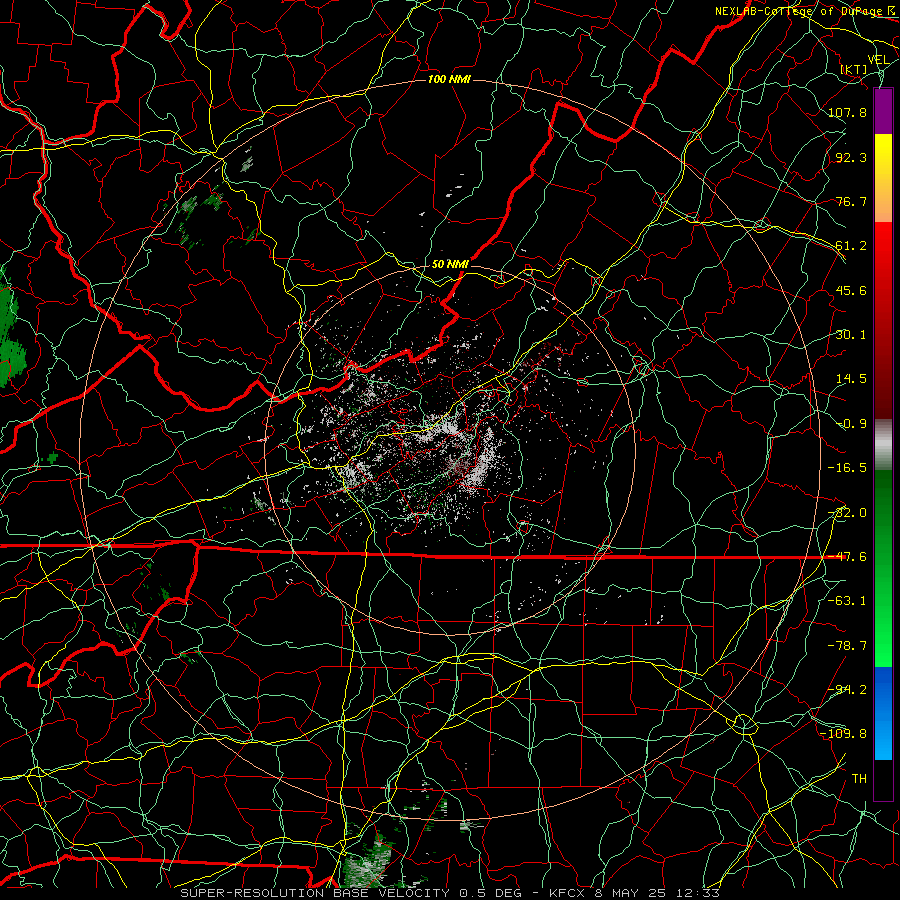Select the gray near-zero segment of color bar
The image size is (900, 900).
point(883,445)
